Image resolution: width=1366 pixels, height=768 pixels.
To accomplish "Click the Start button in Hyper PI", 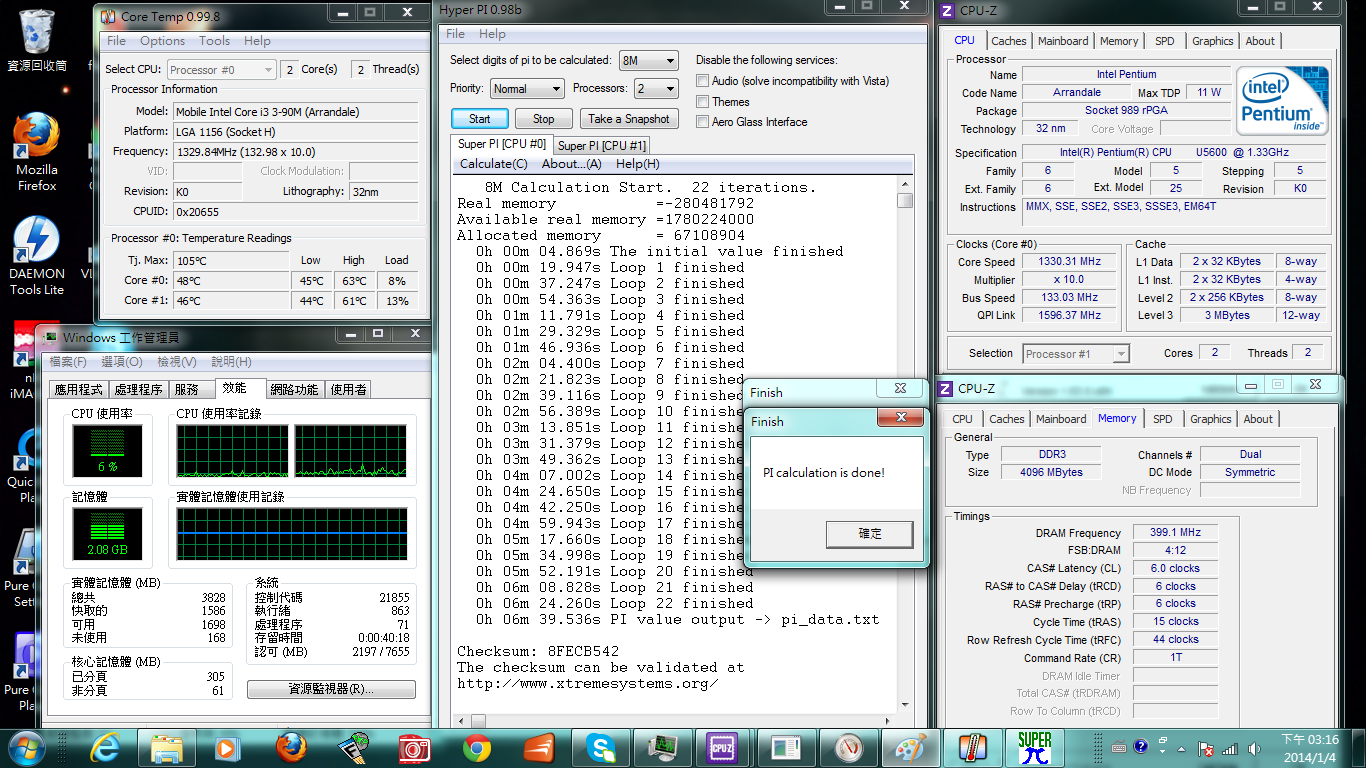I will pos(480,119).
